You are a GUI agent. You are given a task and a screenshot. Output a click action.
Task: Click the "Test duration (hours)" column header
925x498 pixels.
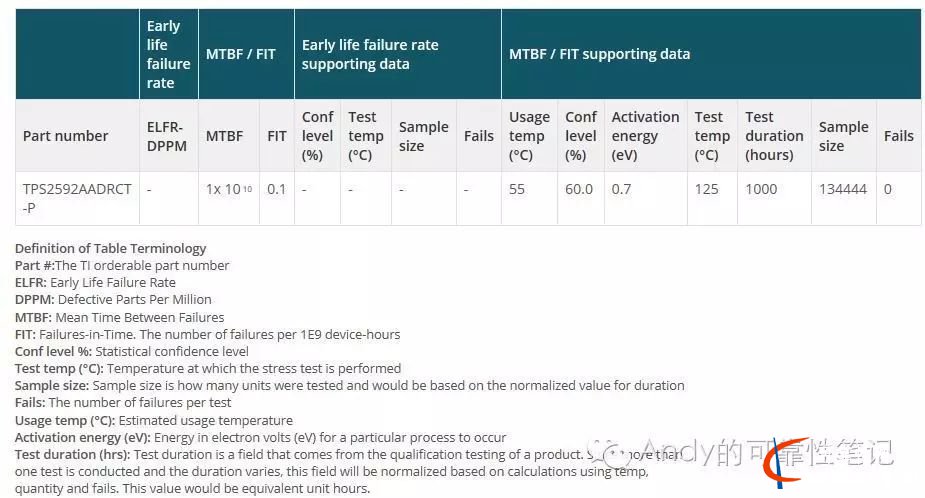[x=773, y=136]
